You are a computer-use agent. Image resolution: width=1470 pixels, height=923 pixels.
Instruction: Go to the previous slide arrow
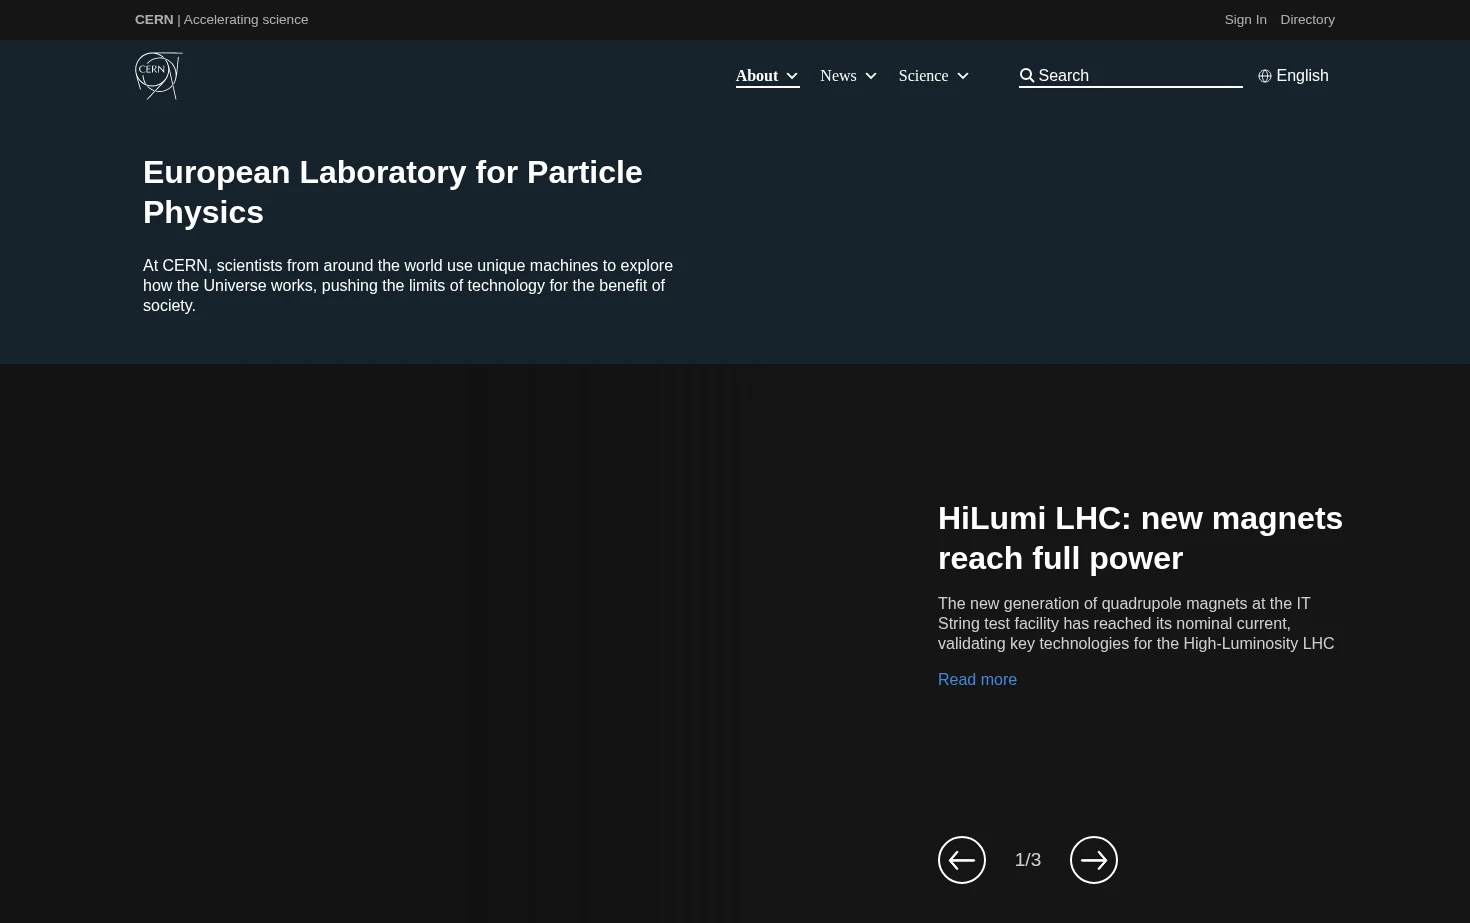coord(962,860)
